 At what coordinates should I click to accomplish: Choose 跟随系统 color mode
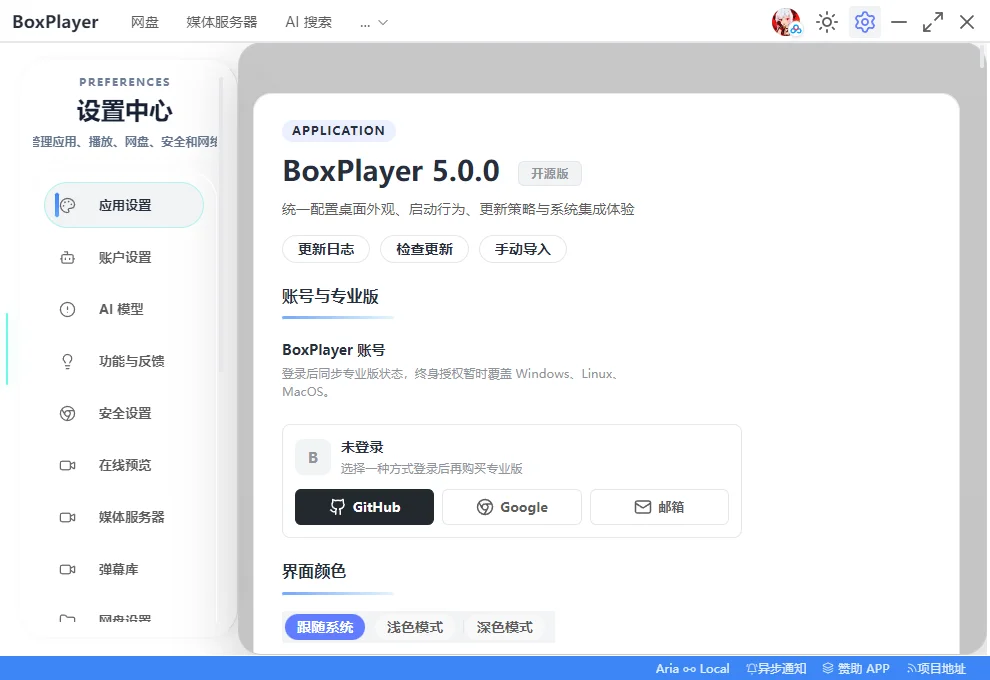tap(325, 627)
